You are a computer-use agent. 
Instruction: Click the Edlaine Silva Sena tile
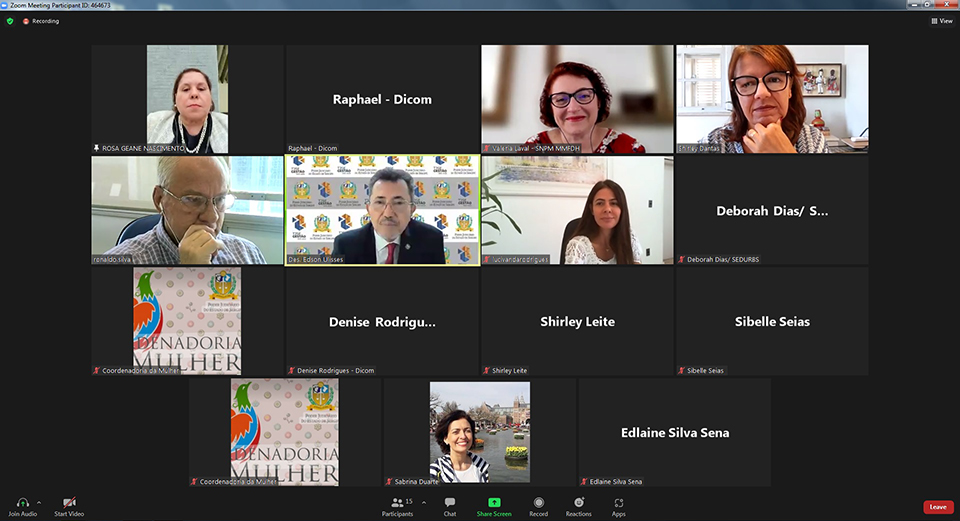[674, 432]
